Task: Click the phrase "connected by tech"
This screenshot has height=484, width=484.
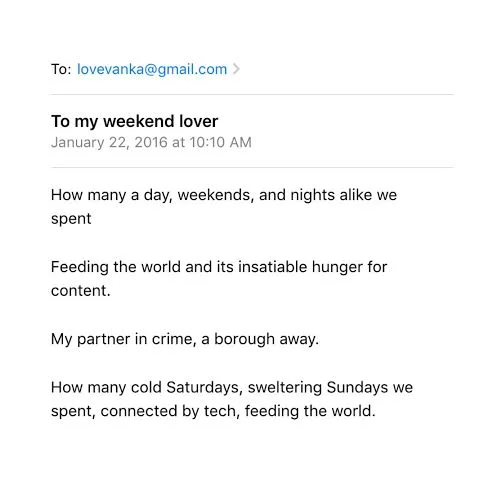Action: [170, 411]
